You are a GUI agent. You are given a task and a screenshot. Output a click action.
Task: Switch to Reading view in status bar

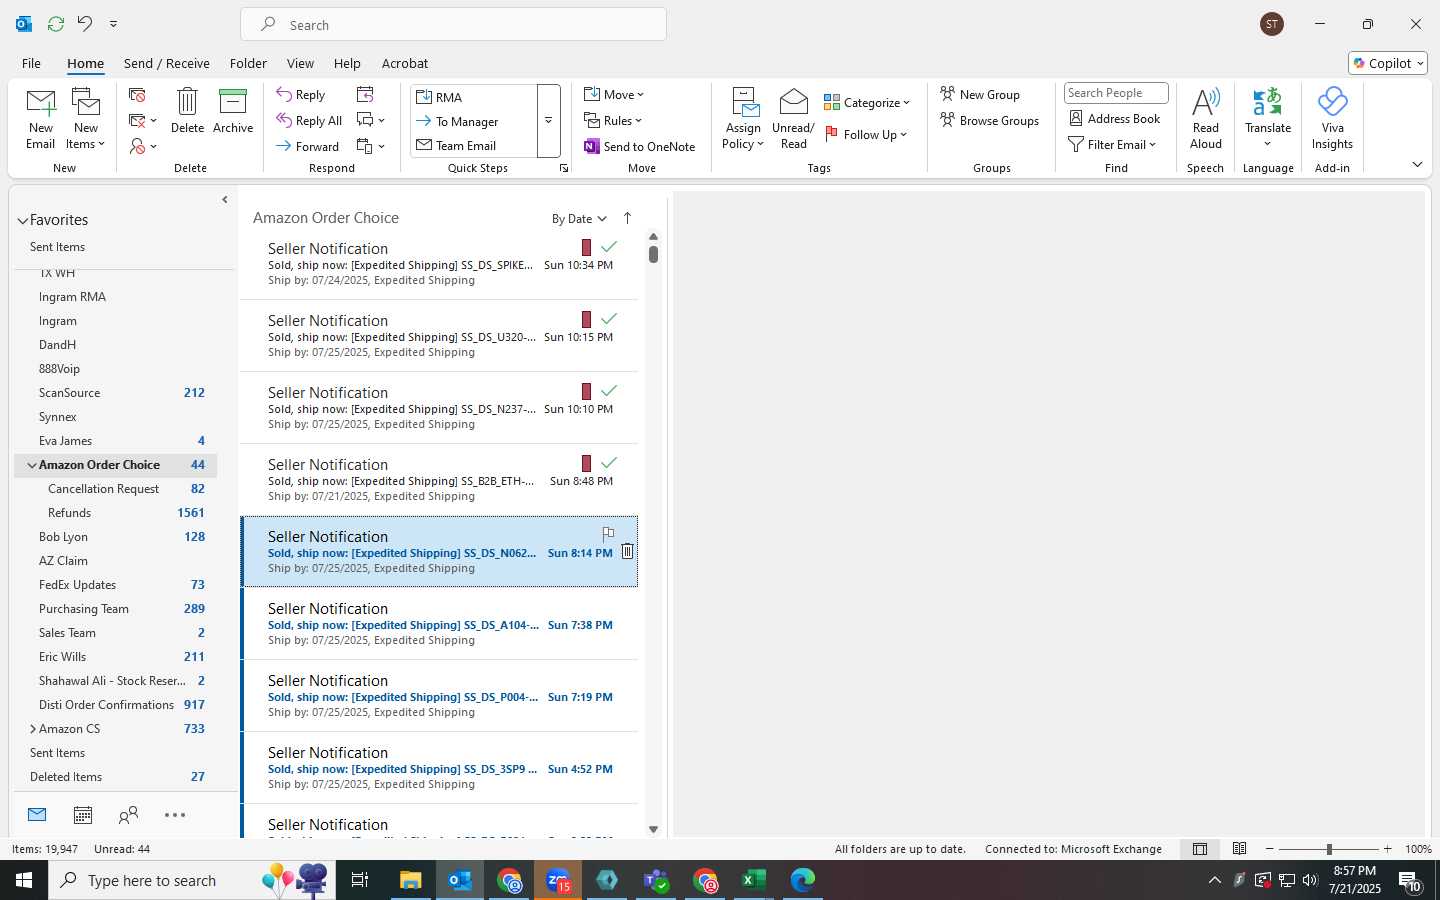coord(1239,849)
